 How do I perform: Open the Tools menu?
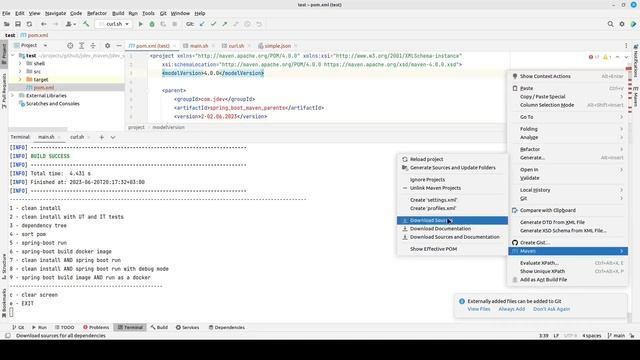[148, 13]
